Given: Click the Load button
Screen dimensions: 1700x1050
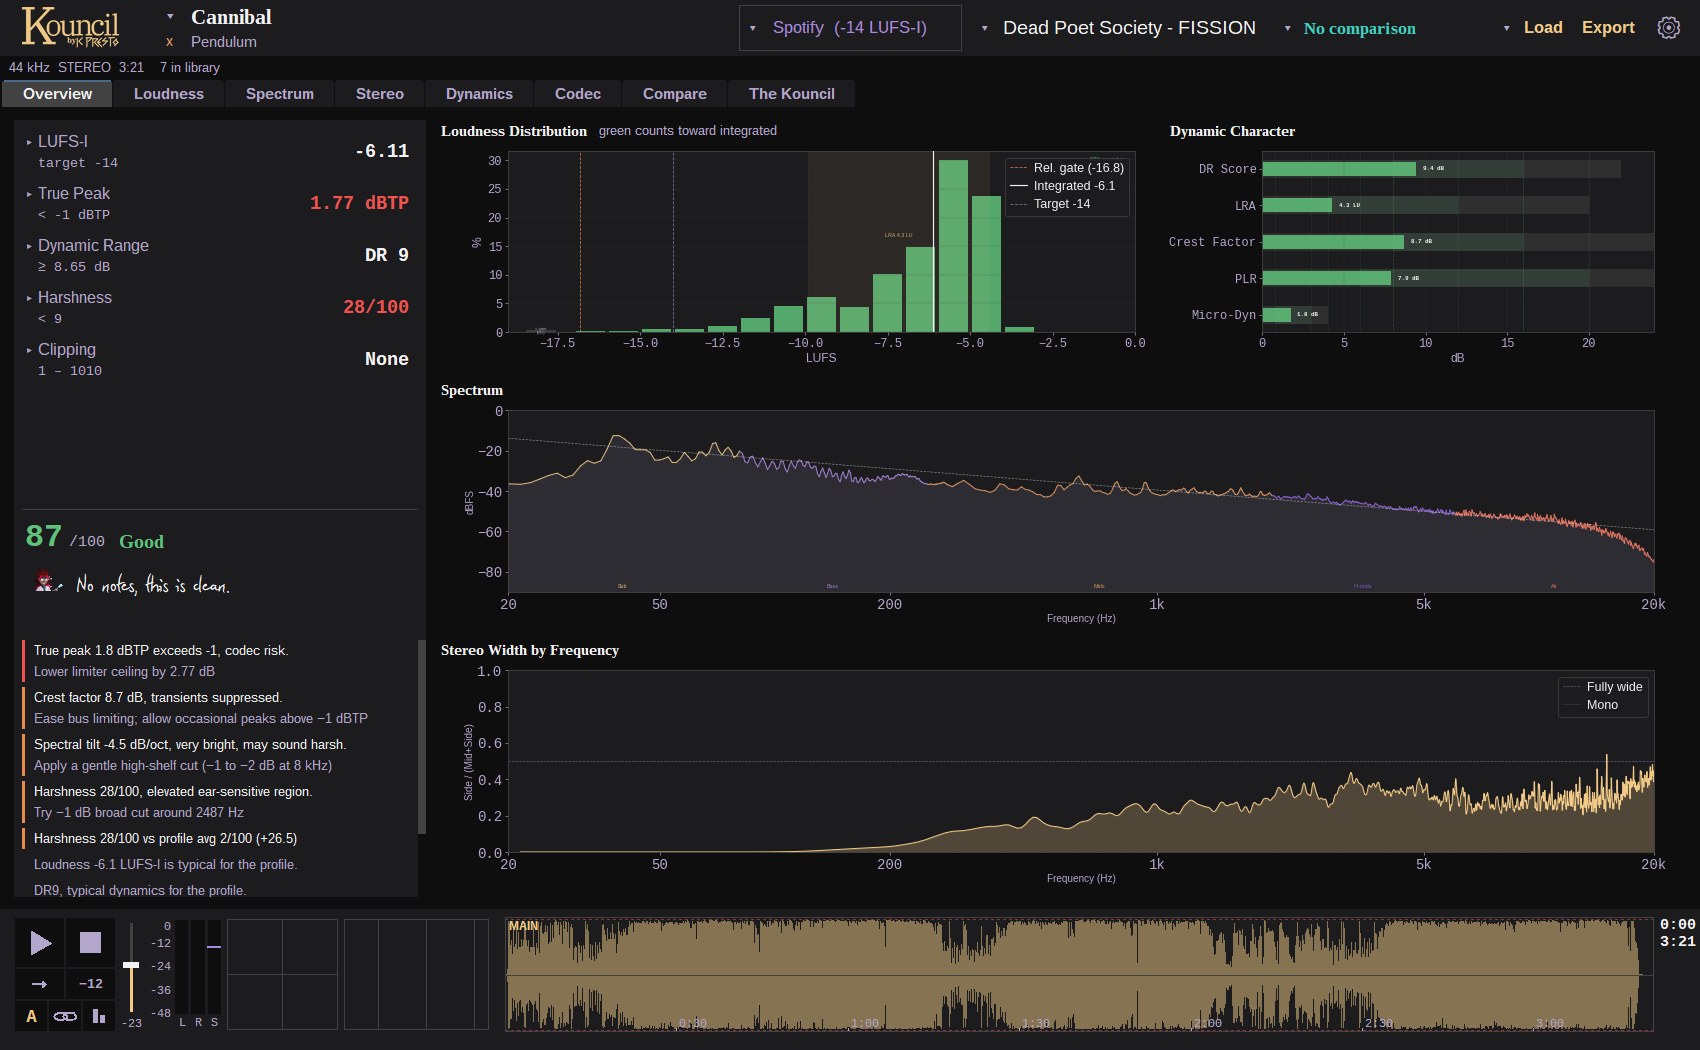Looking at the screenshot, I should [x=1543, y=28].
